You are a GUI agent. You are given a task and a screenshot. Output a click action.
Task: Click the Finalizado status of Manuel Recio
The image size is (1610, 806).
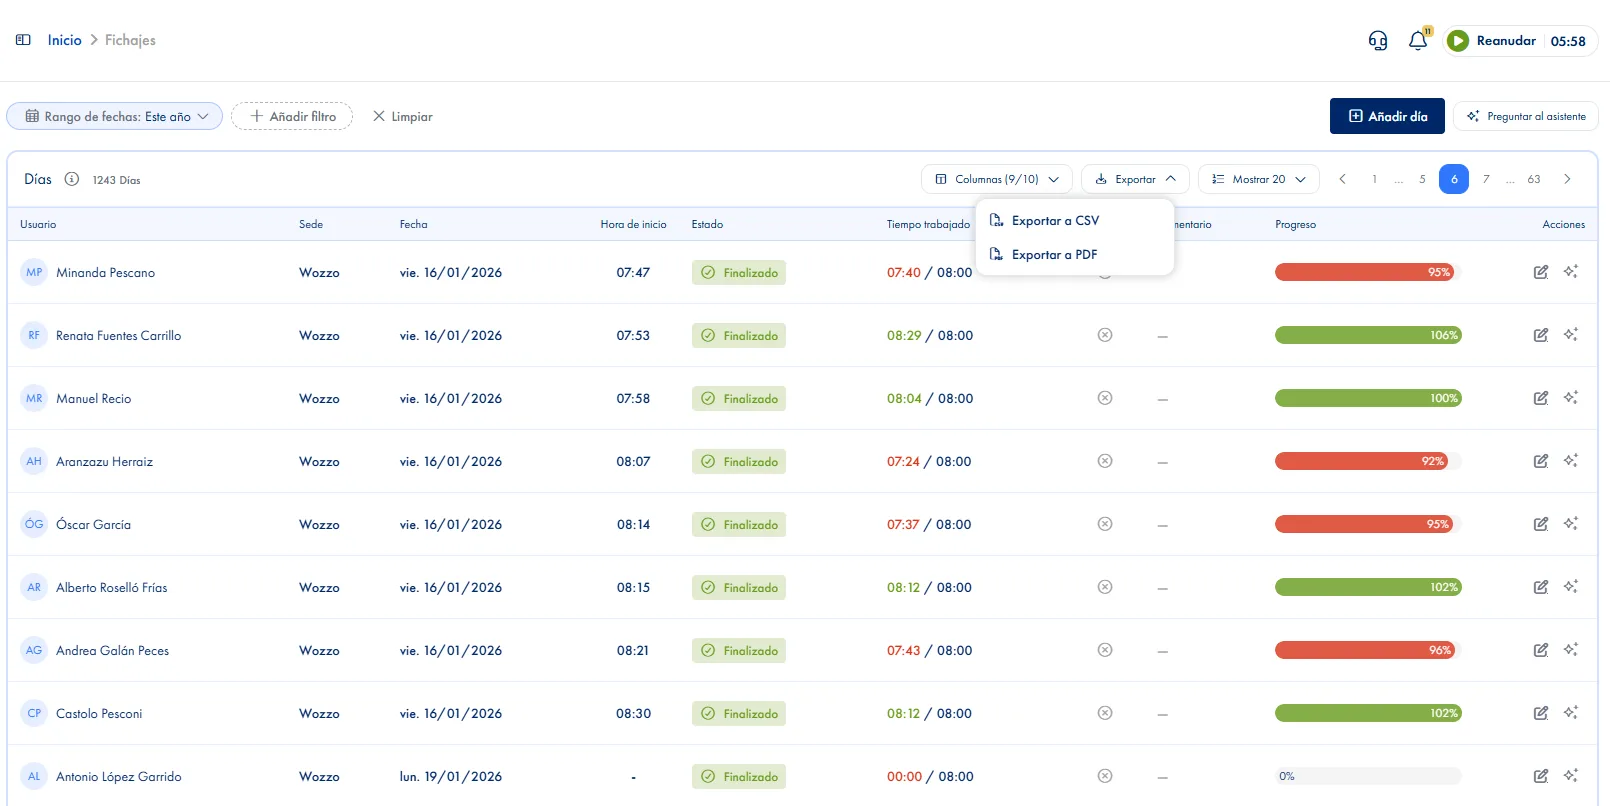739,398
